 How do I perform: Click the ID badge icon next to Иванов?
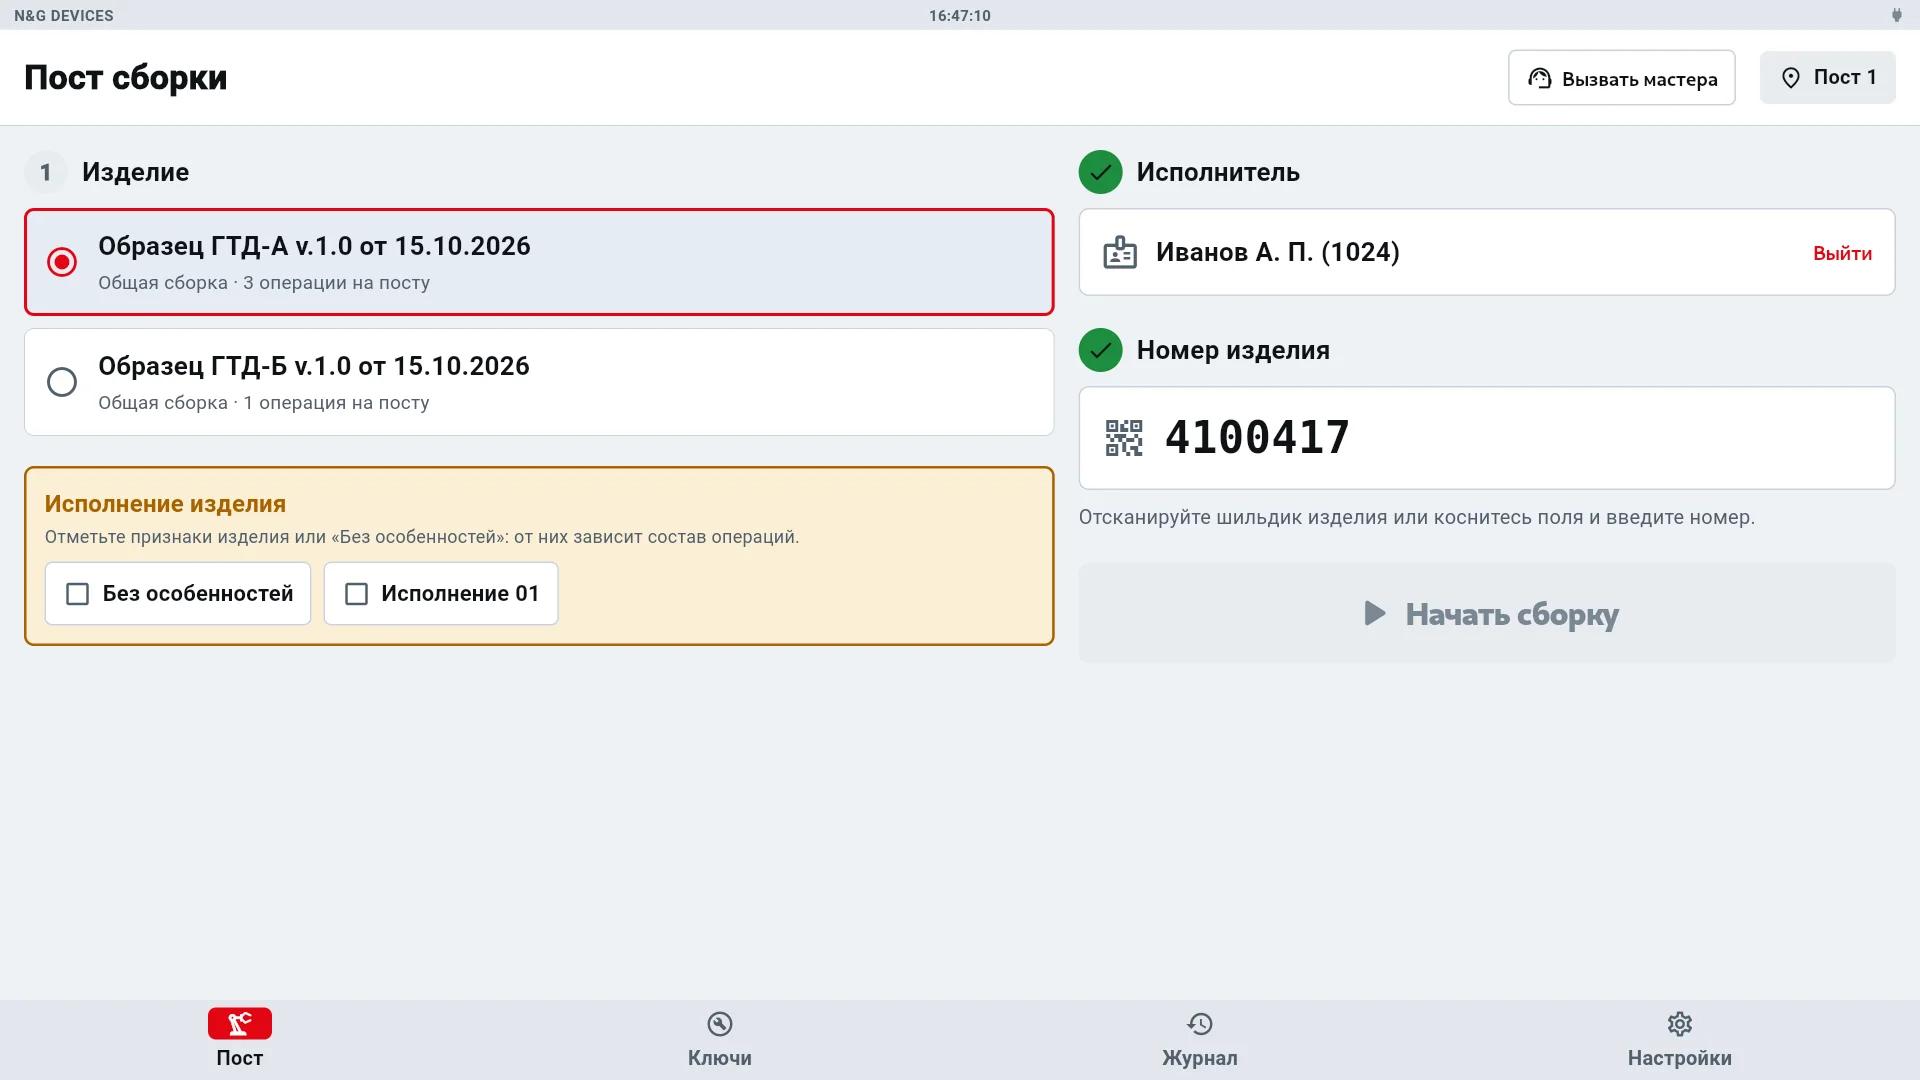(x=1120, y=252)
